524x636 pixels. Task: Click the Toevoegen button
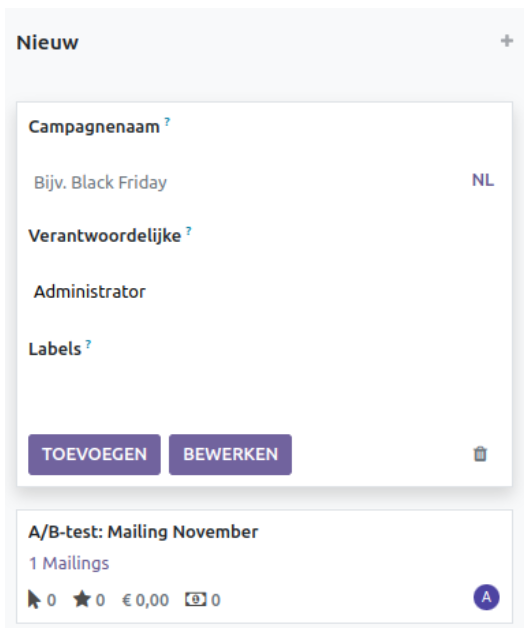[94, 454]
